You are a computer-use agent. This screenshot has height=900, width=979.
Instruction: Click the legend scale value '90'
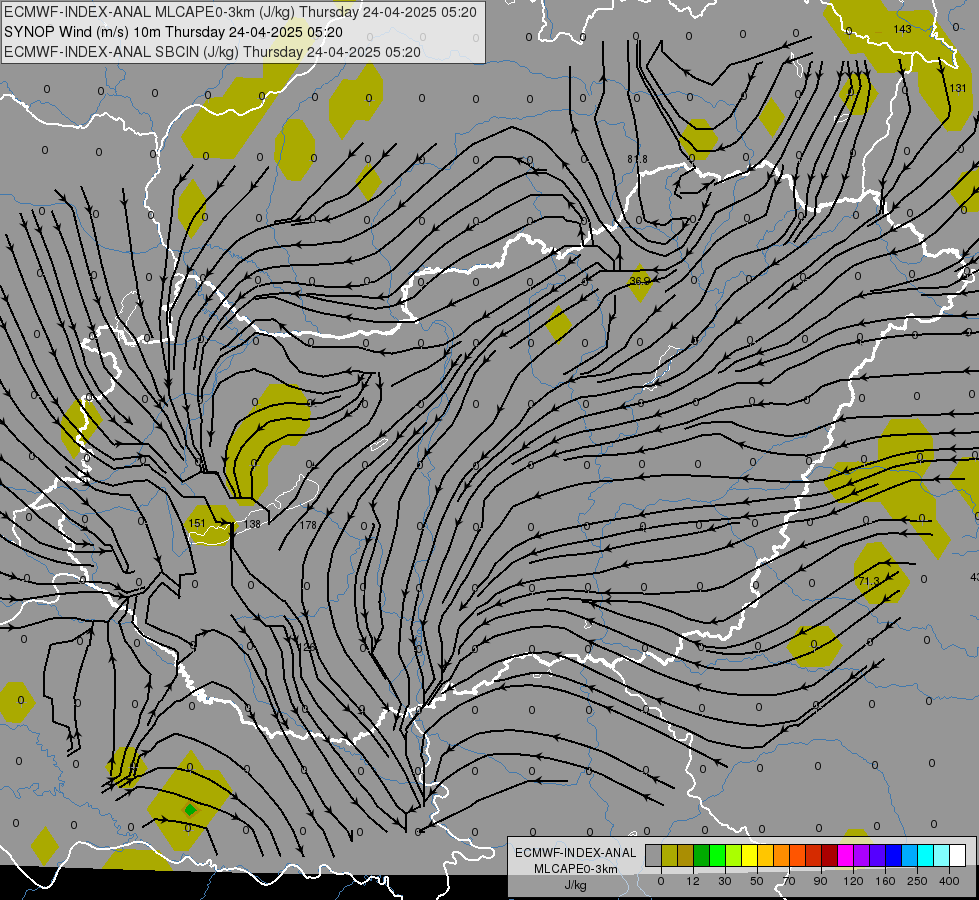(x=820, y=881)
